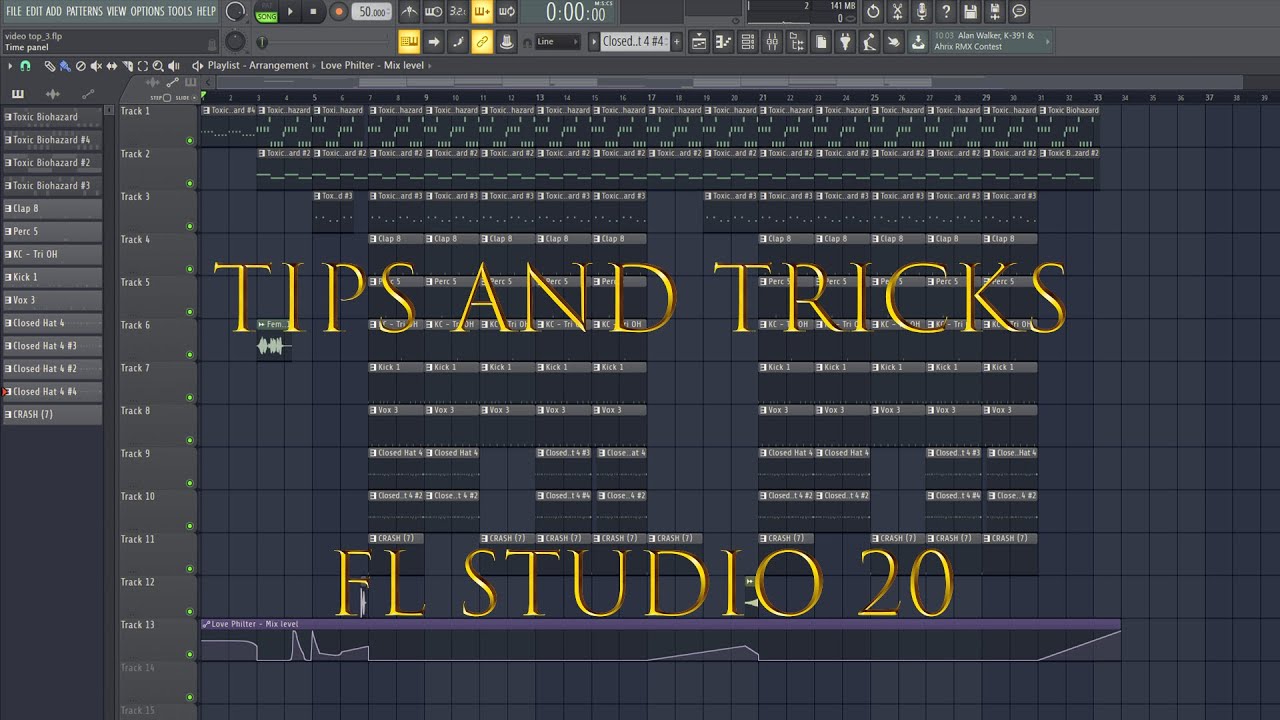Image resolution: width=1280 pixels, height=720 pixels.
Task: Open the OPTIONS menu
Action: (x=147, y=11)
